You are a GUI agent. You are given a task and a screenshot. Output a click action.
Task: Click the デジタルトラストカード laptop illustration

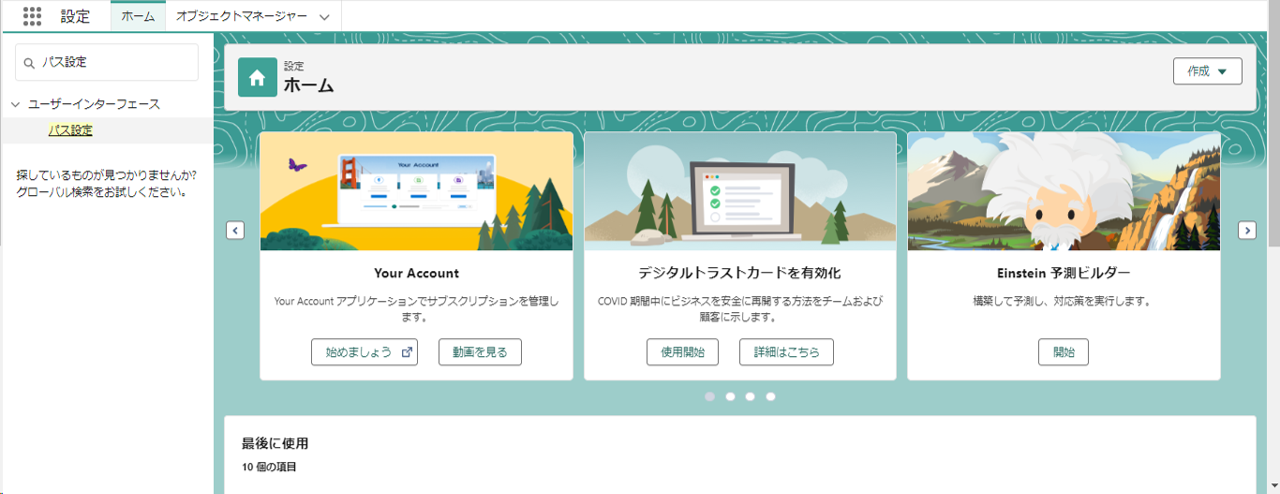[x=740, y=191]
